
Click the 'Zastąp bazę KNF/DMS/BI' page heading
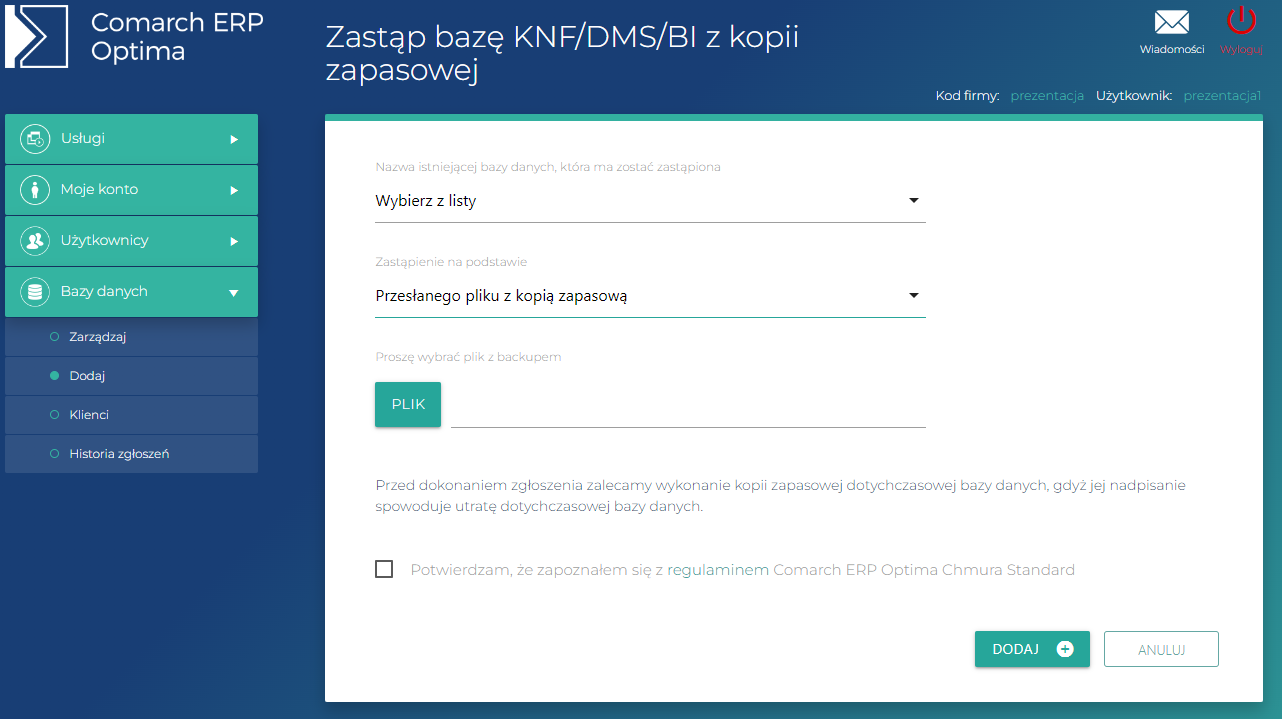[x=563, y=54]
